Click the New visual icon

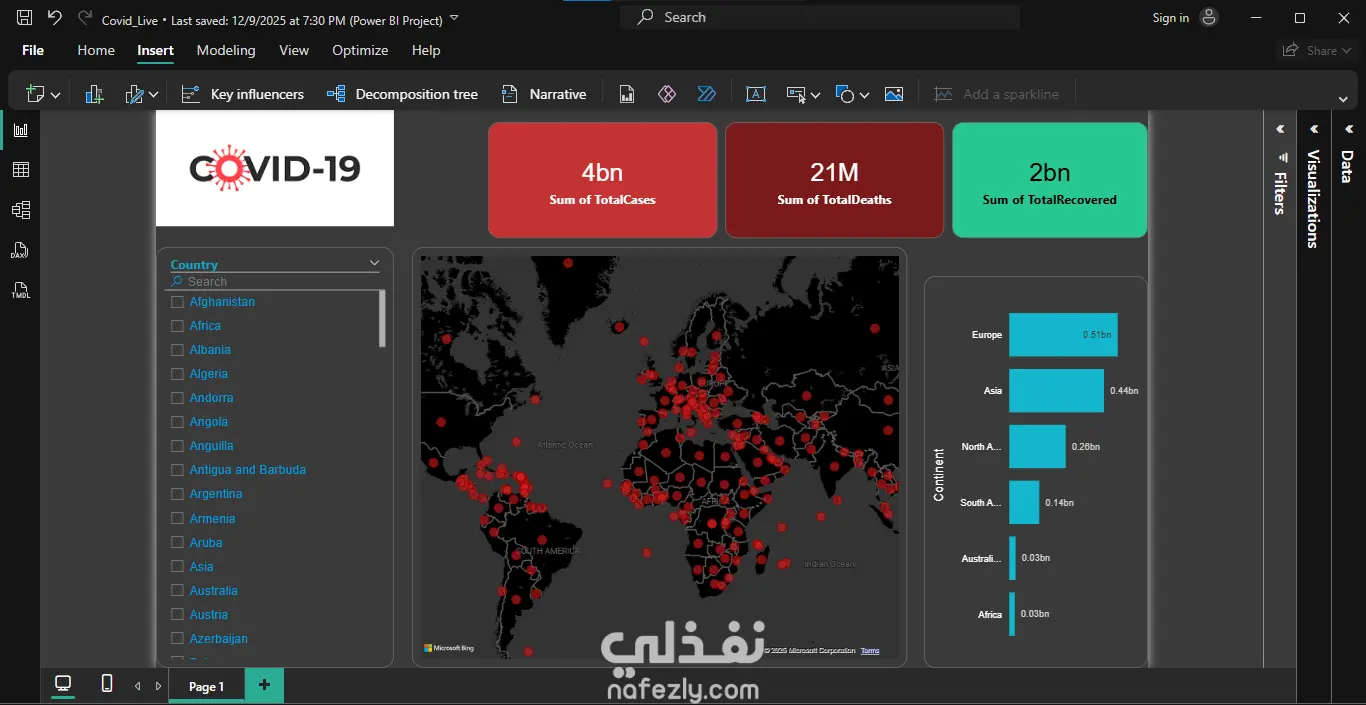tap(94, 94)
